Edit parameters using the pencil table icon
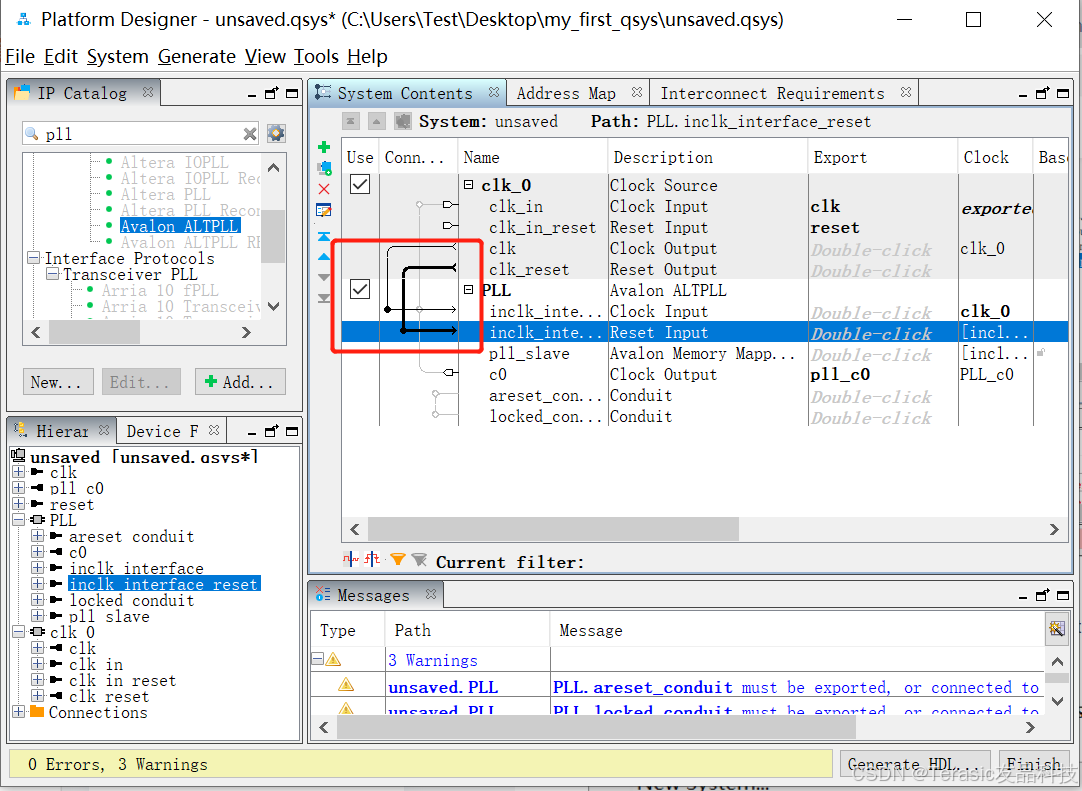The image size is (1082, 791). 324,211
